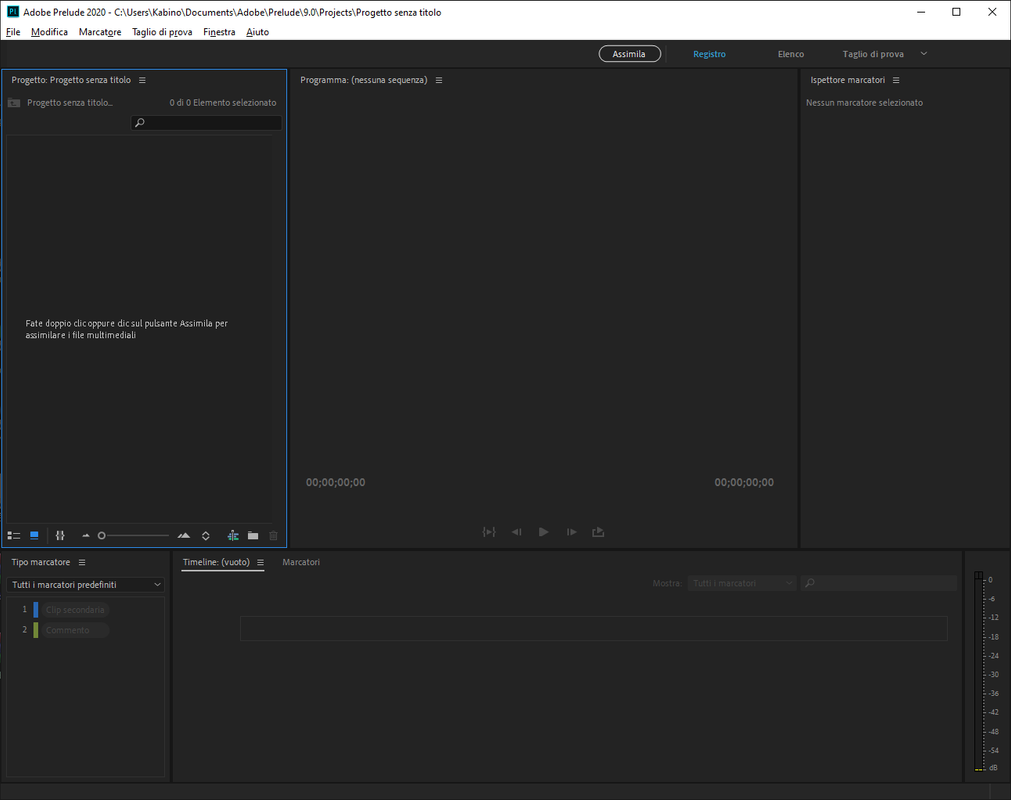This screenshot has height=800, width=1011.
Task: Play the program monitor
Action: (544, 532)
